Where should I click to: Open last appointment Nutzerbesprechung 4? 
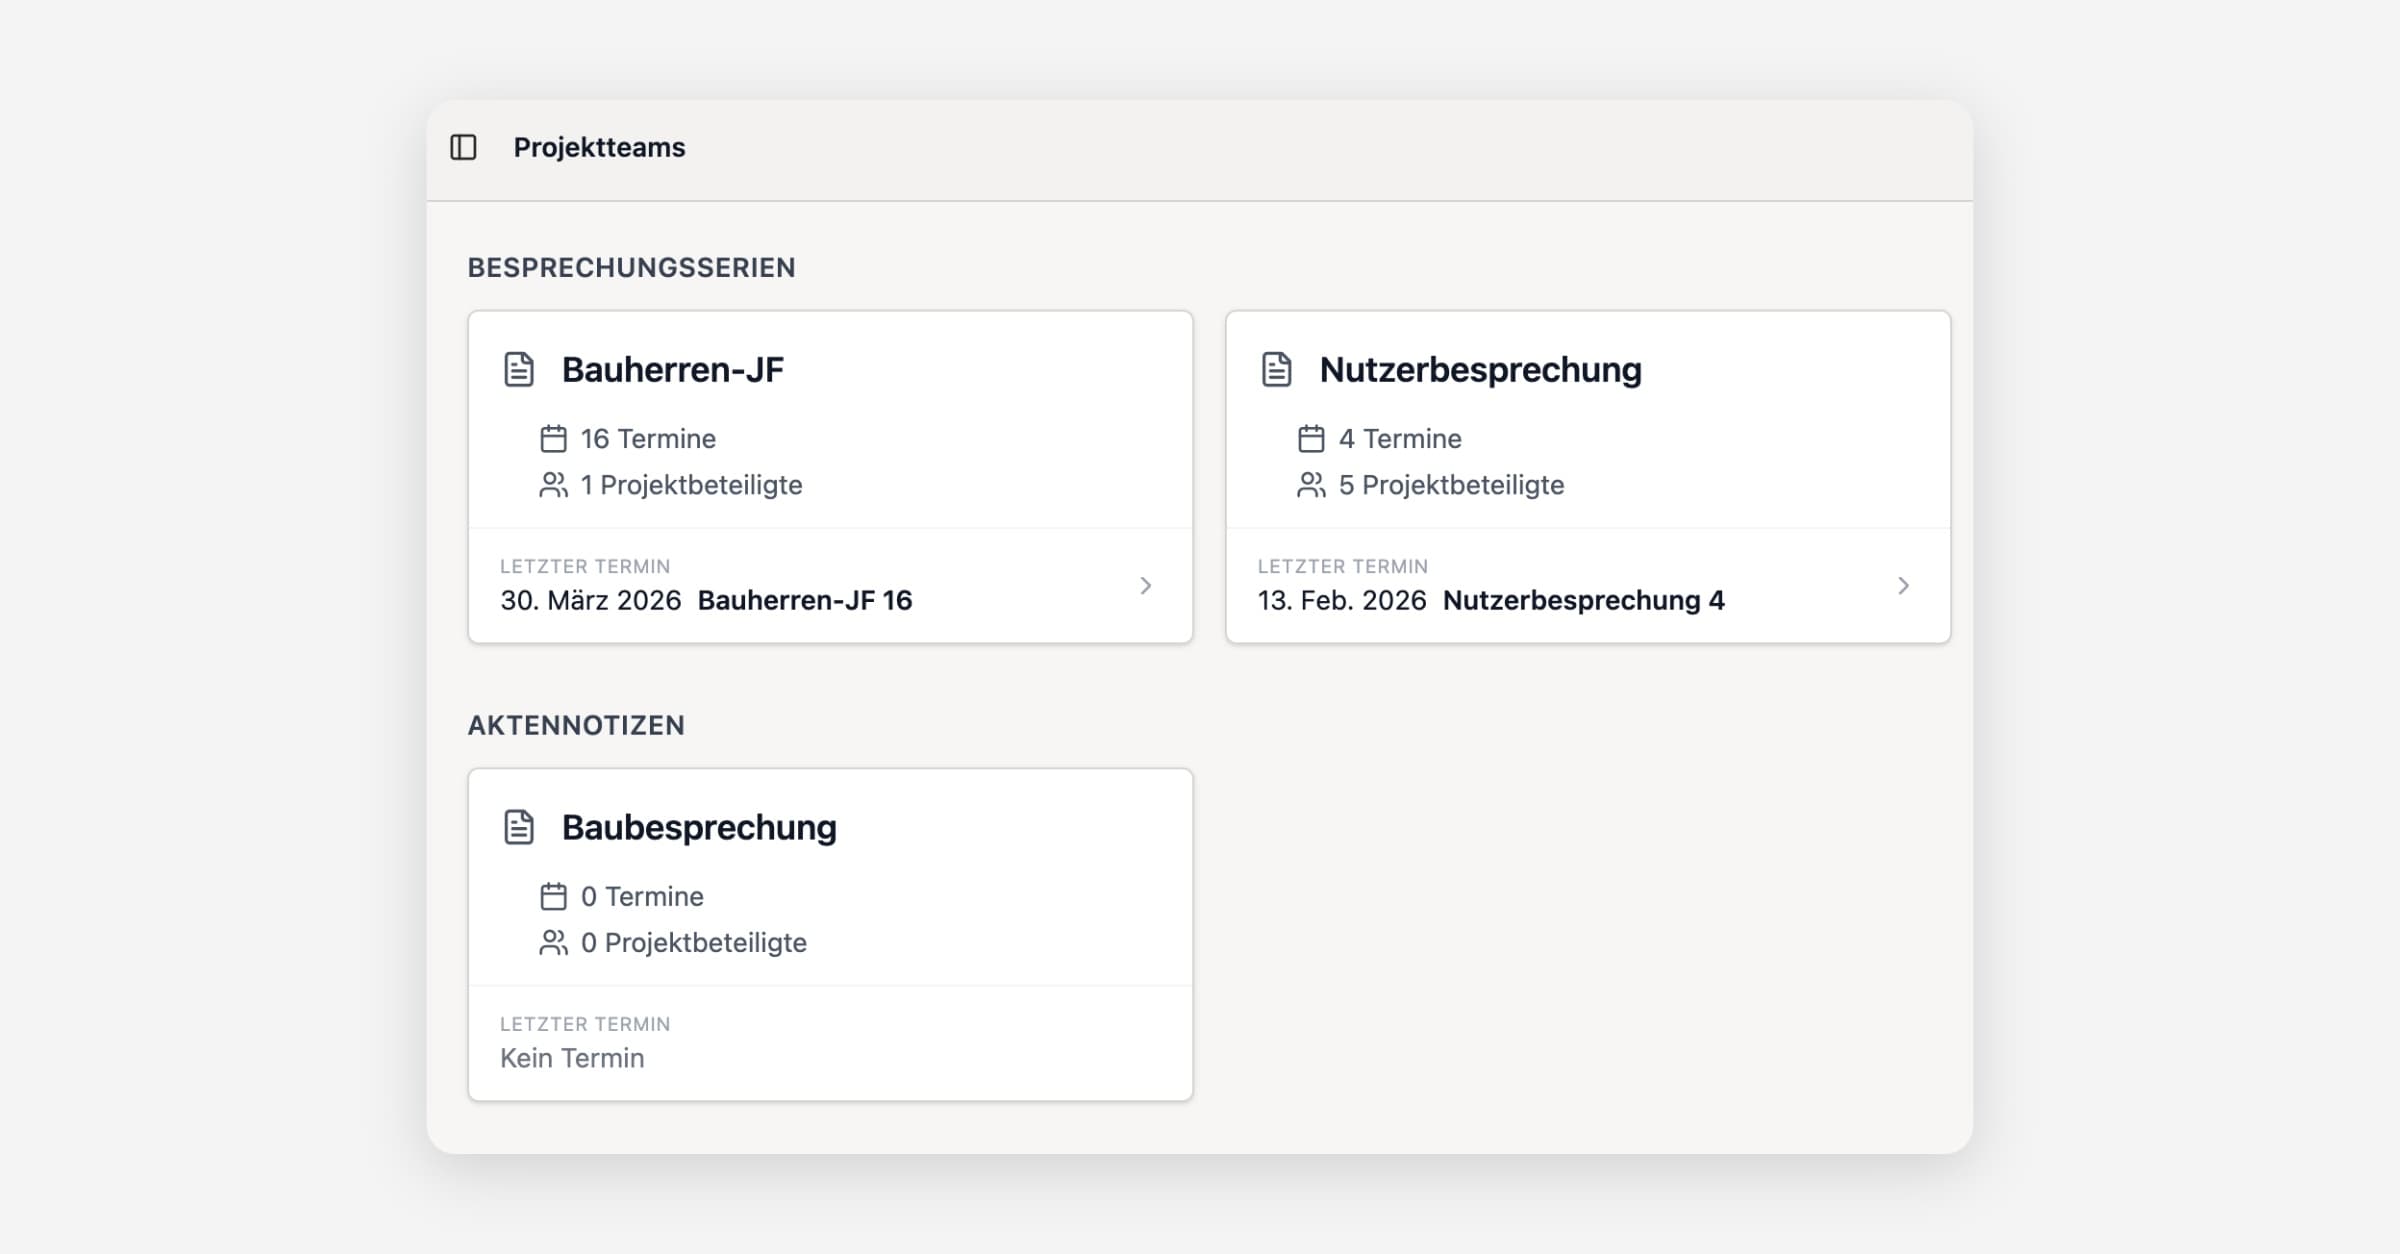pos(1583,600)
